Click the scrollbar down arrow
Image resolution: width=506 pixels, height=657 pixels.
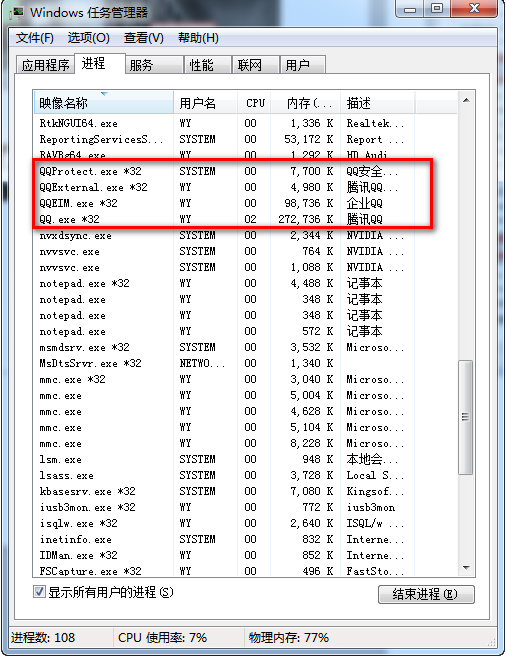[466, 568]
